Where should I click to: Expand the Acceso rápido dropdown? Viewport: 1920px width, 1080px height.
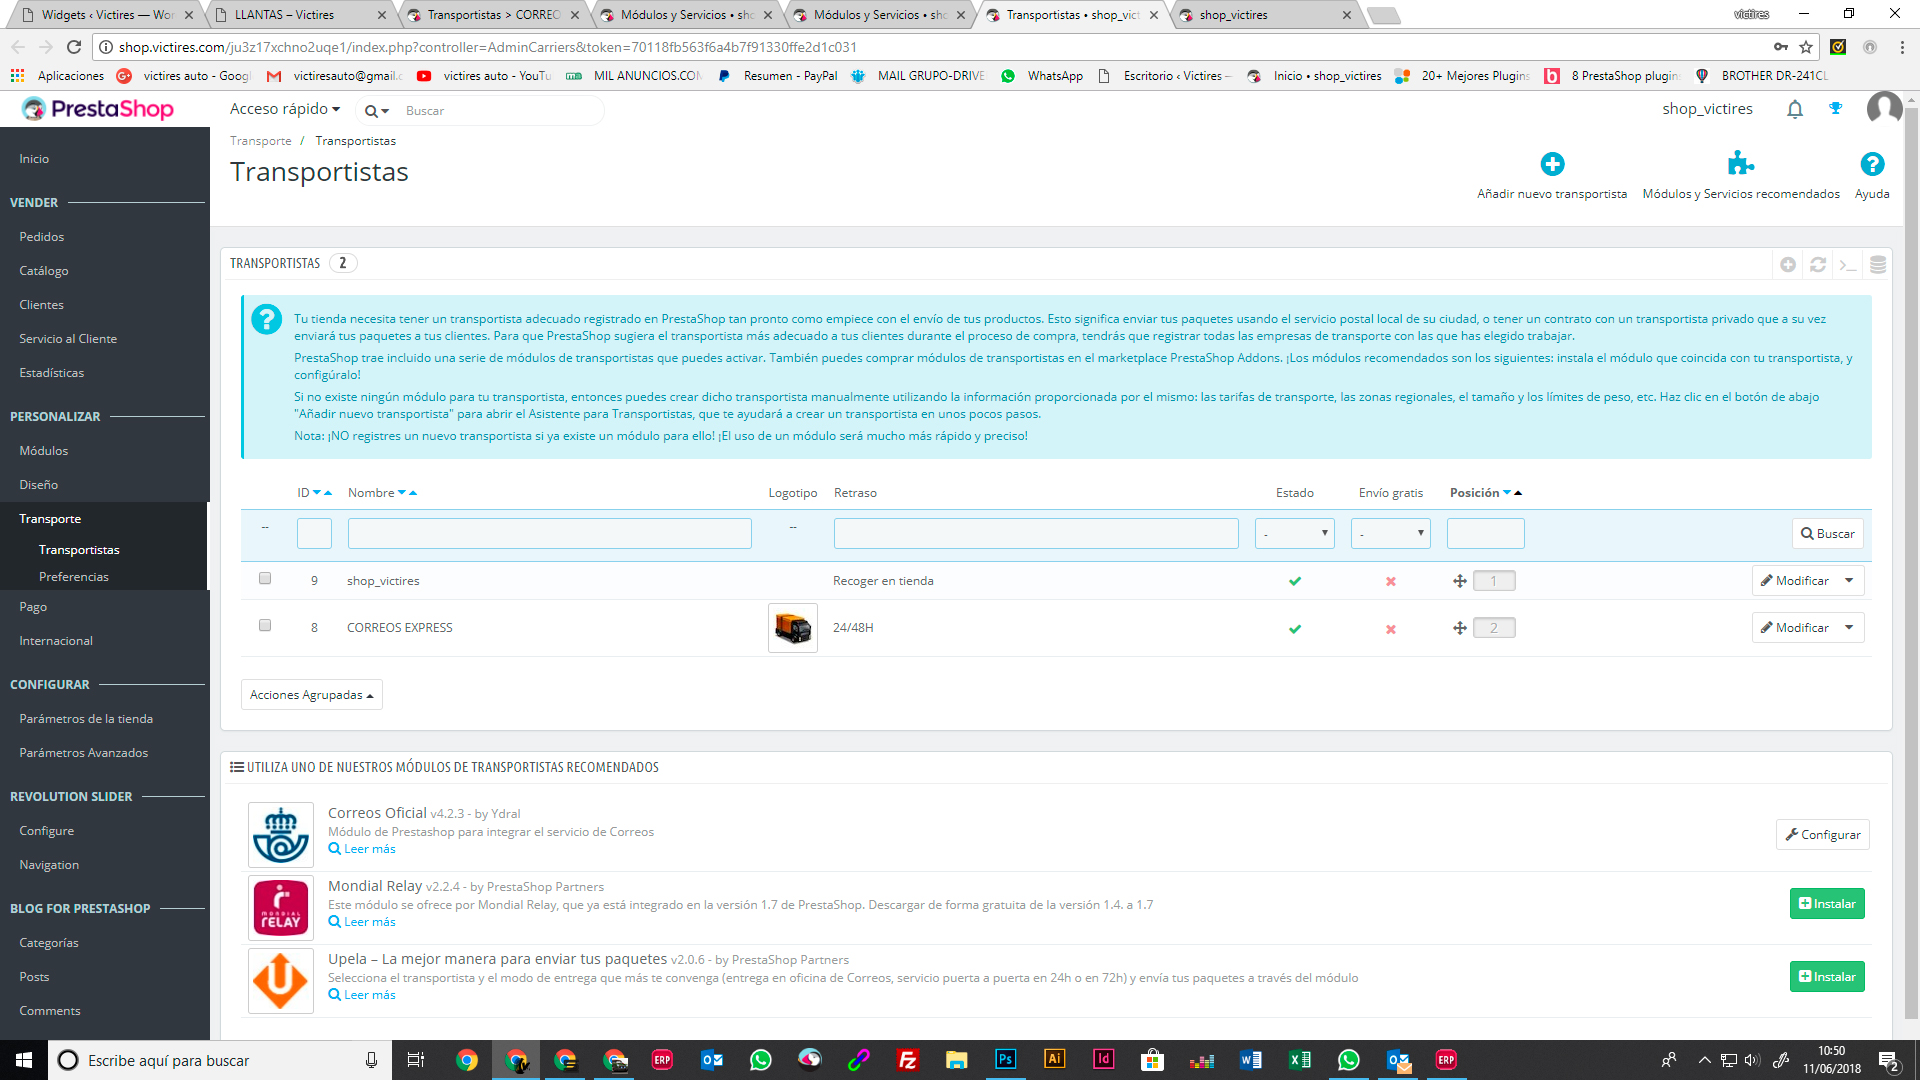click(285, 109)
